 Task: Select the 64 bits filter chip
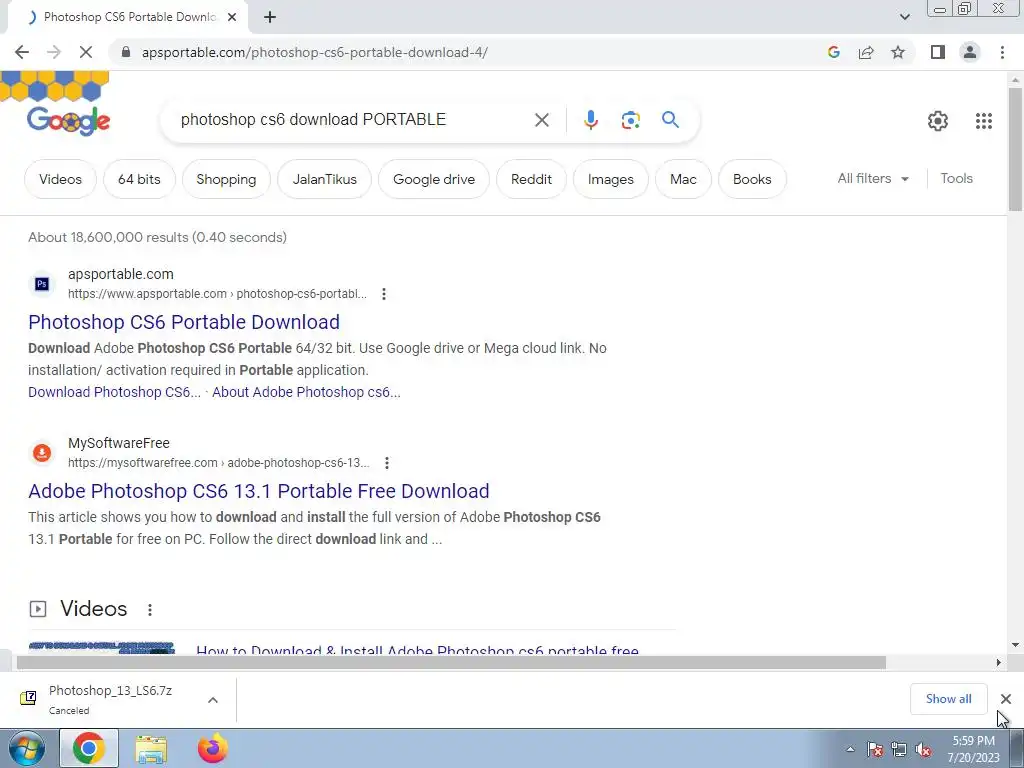click(x=139, y=179)
